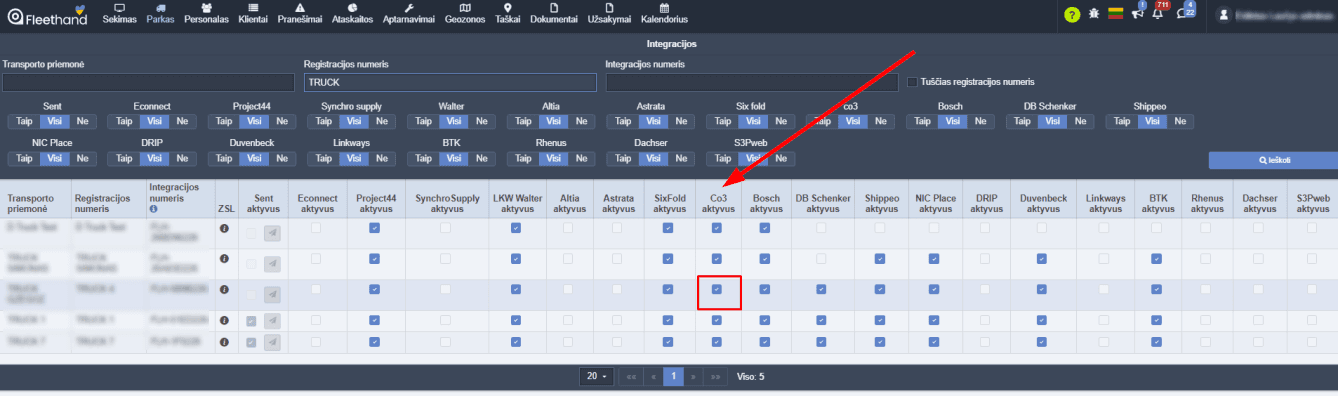Open the green help question mark icon
This screenshot has height=396, width=1338.
1072,14
